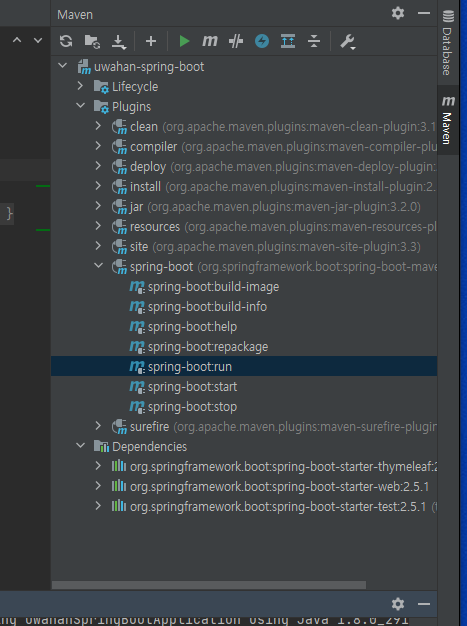This screenshot has width=467, height=626.
Task: Collapse the spring-boot plugin
Action: pyautogui.click(x=99, y=266)
